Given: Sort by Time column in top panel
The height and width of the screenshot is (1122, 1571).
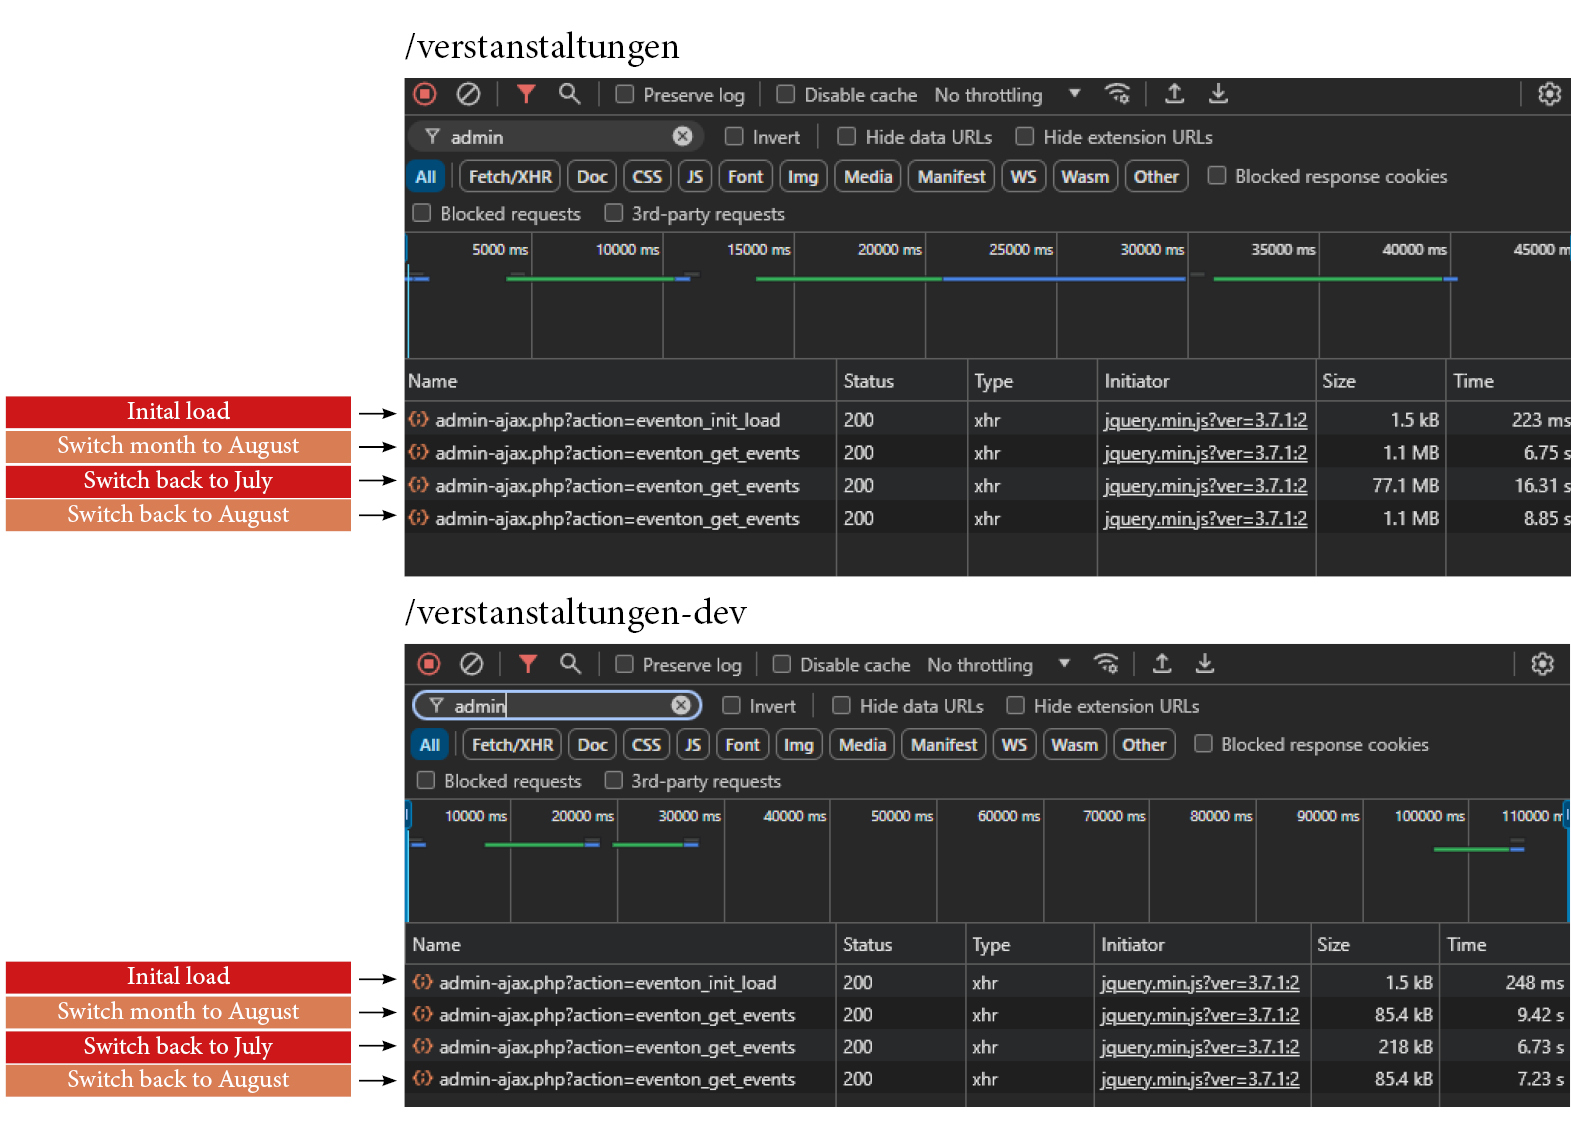Looking at the screenshot, I should [x=1508, y=381].
